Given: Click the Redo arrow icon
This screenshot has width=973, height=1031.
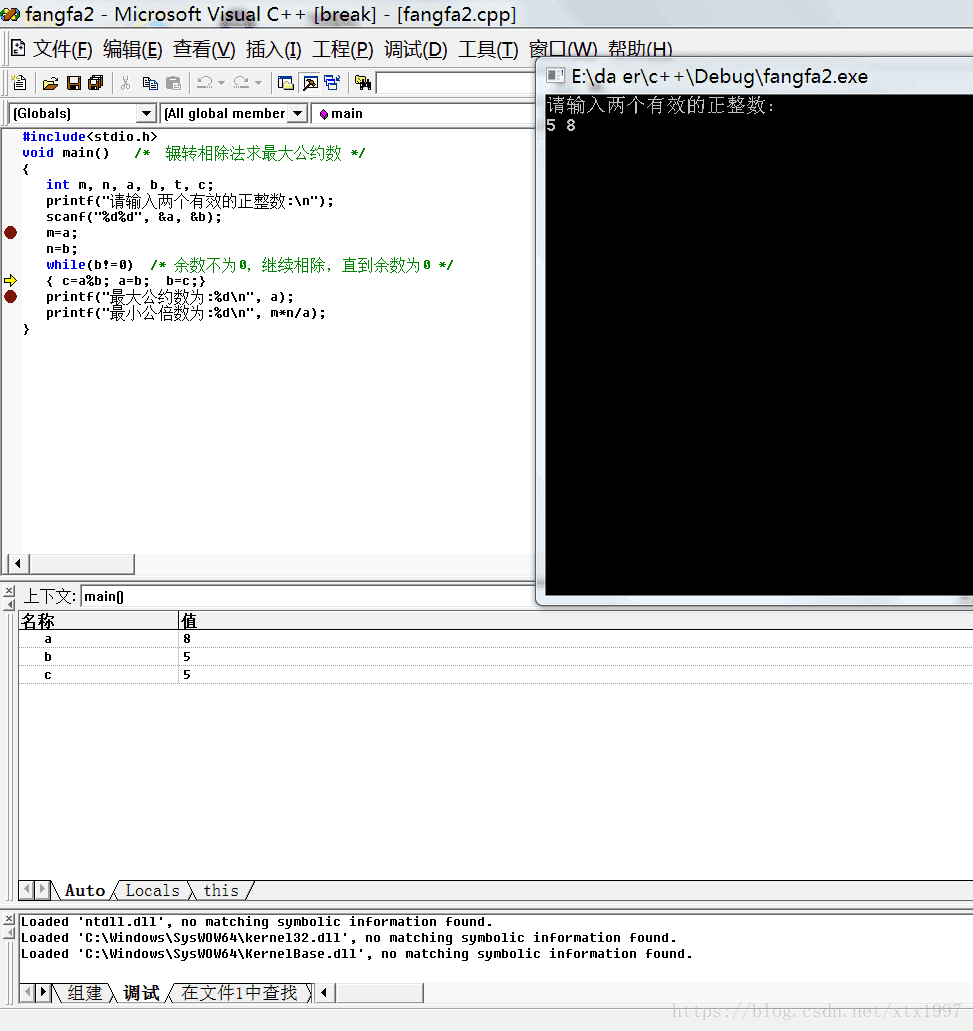Looking at the screenshot, I should [241, 83].
